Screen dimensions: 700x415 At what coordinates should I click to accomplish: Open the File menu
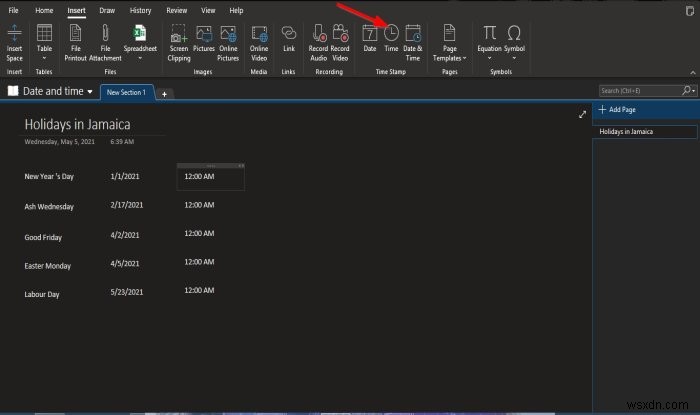pos(13,10)
